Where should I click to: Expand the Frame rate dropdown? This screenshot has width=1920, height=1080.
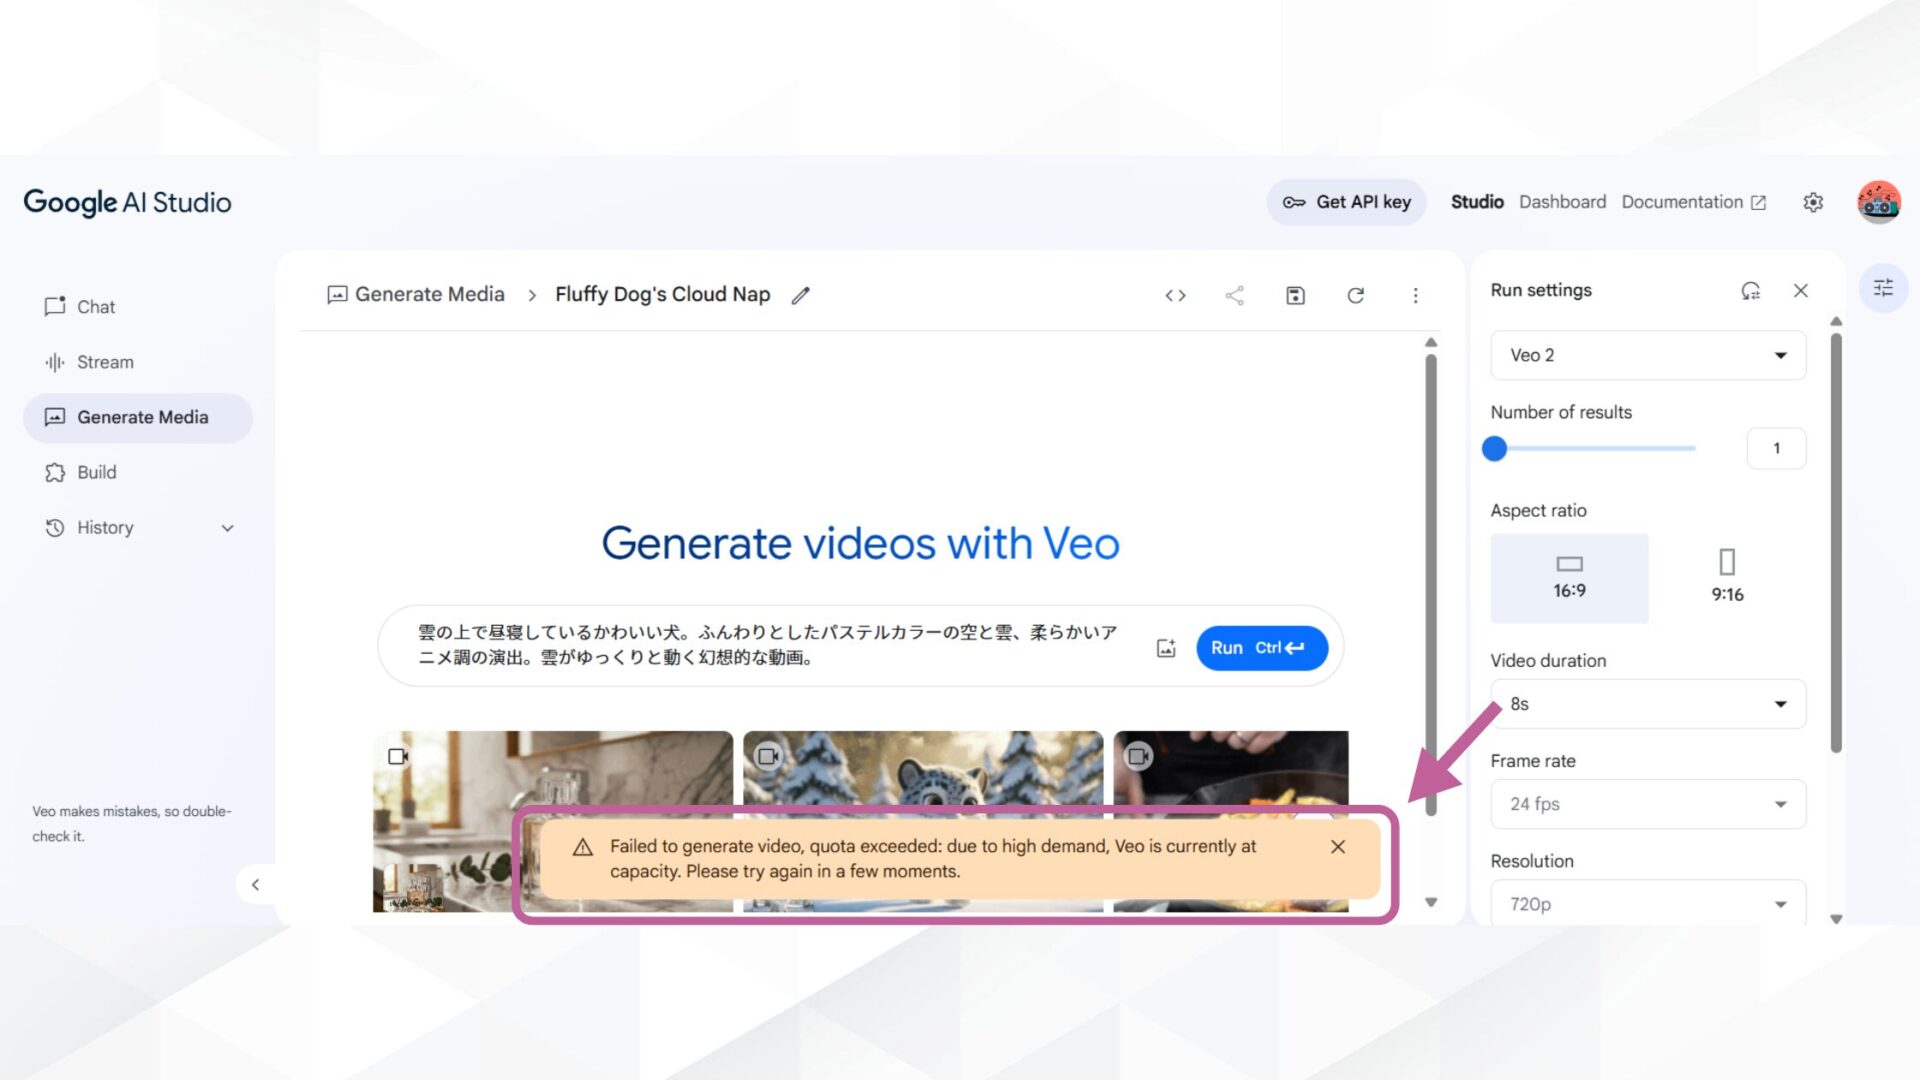pos(1646,803)
